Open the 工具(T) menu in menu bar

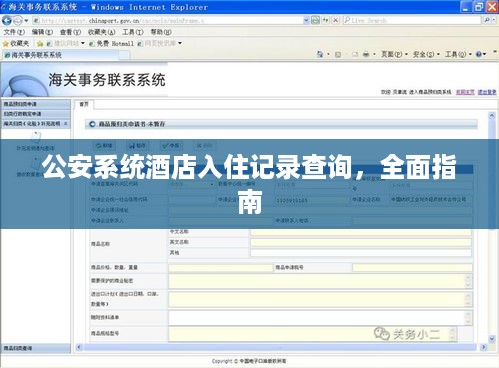(x=133, y=32)
